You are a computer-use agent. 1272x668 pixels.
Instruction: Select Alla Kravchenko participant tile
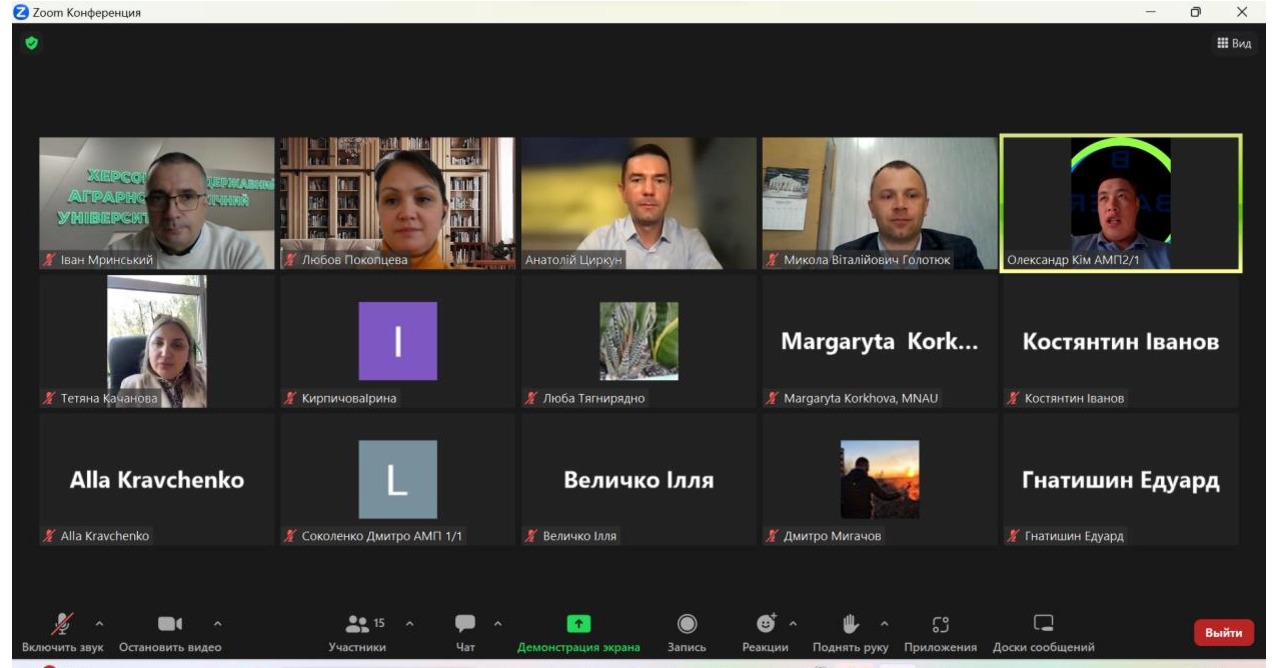[x=156, y=479]
